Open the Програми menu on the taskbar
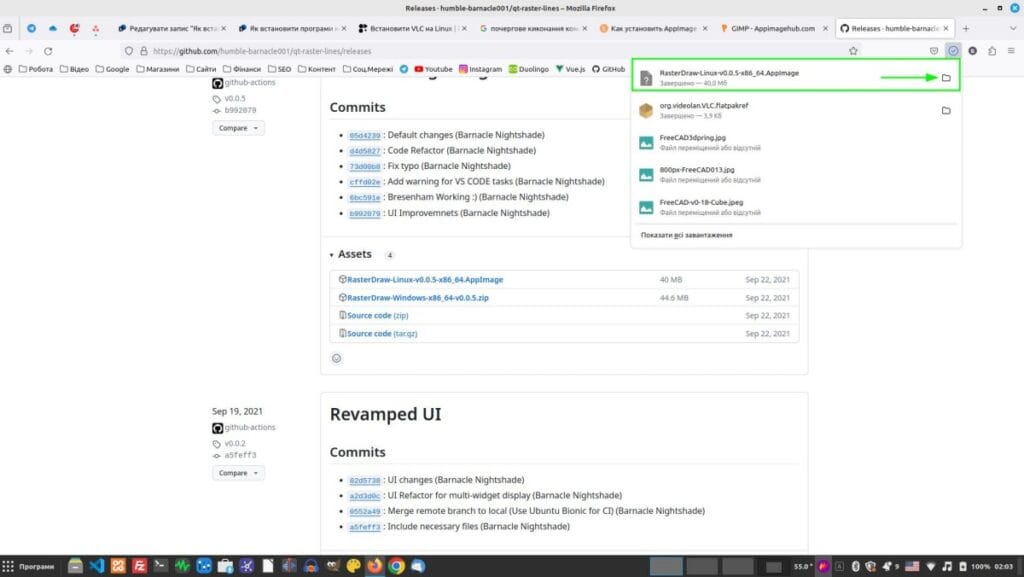Viewport: 1024px width, 577px height. (x=32, y=566)
